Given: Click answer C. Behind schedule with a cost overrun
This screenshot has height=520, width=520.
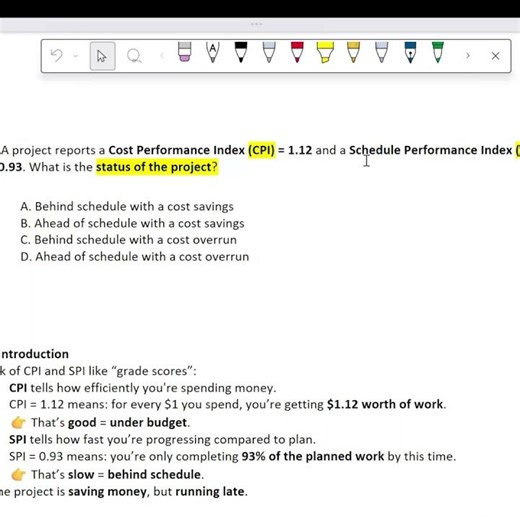Looking at the screenshot, I should tap(128, 240).
